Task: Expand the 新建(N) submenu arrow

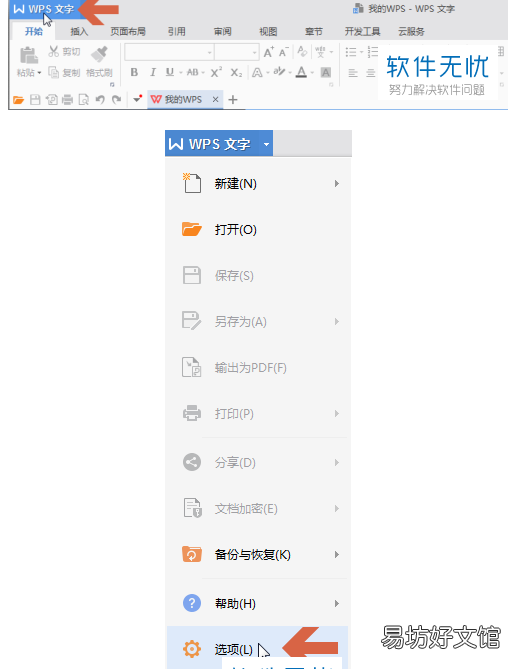Action: click(337, 183)
